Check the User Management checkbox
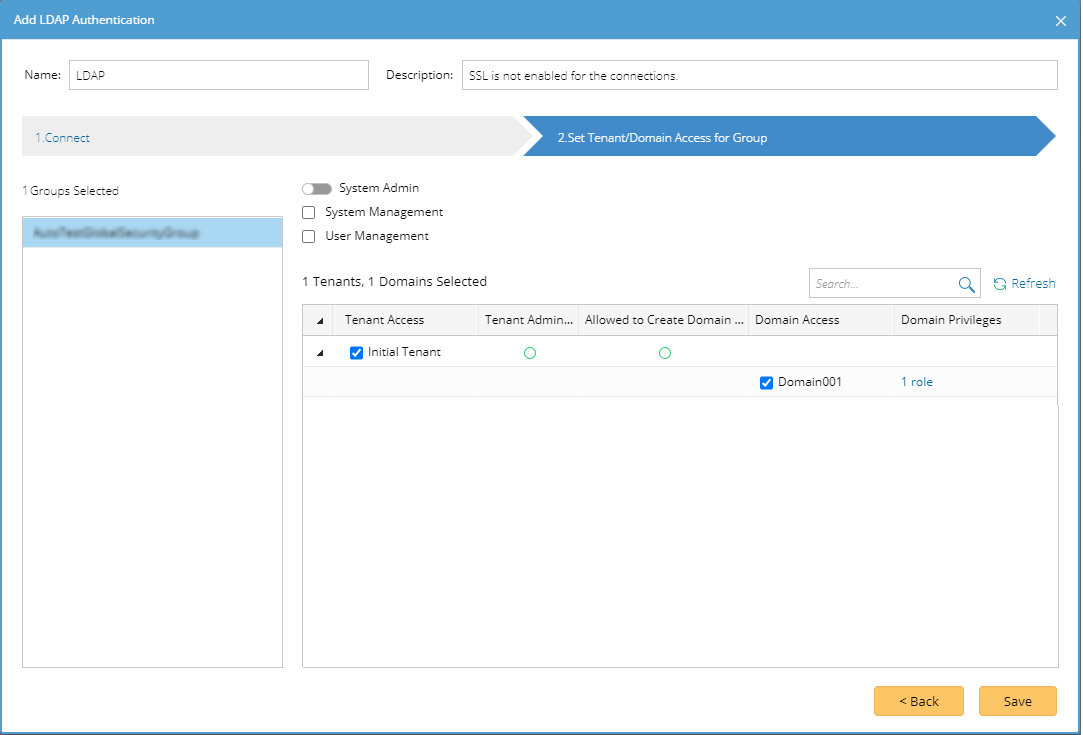1083x735 pixels. (x=309, y=237)
